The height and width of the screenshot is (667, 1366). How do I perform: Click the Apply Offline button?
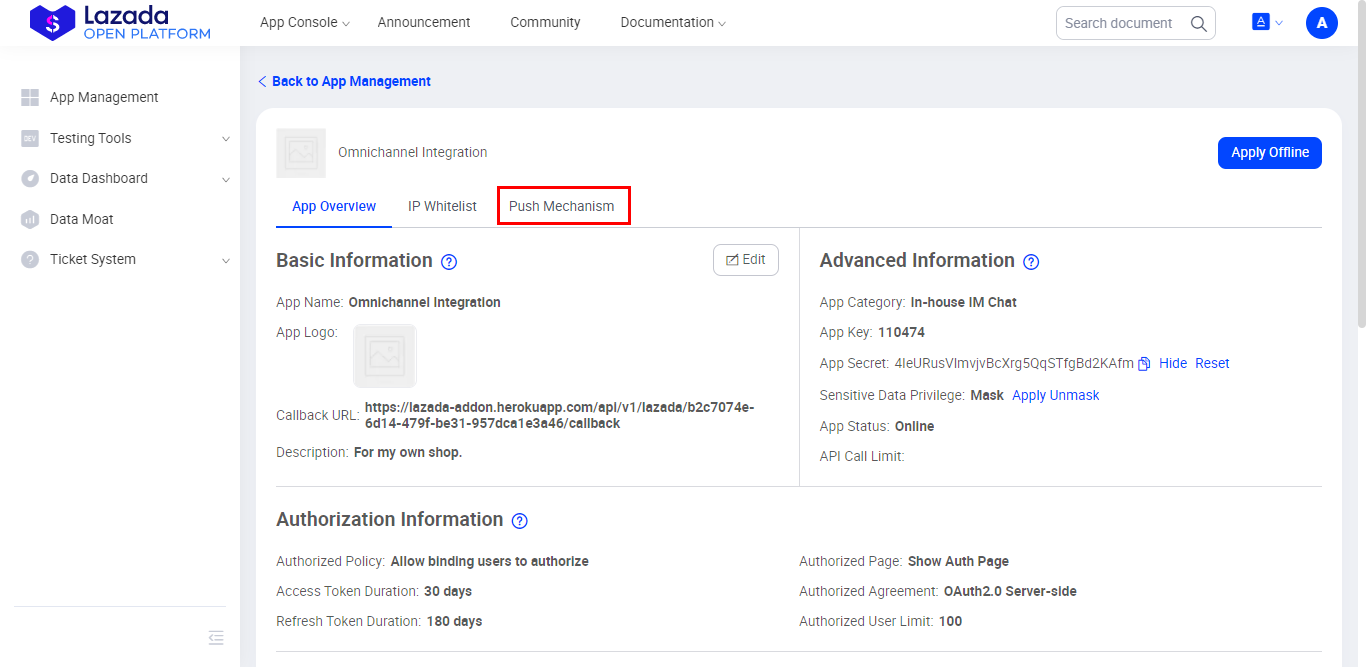pyautogui.click(x=1270, y=153)
